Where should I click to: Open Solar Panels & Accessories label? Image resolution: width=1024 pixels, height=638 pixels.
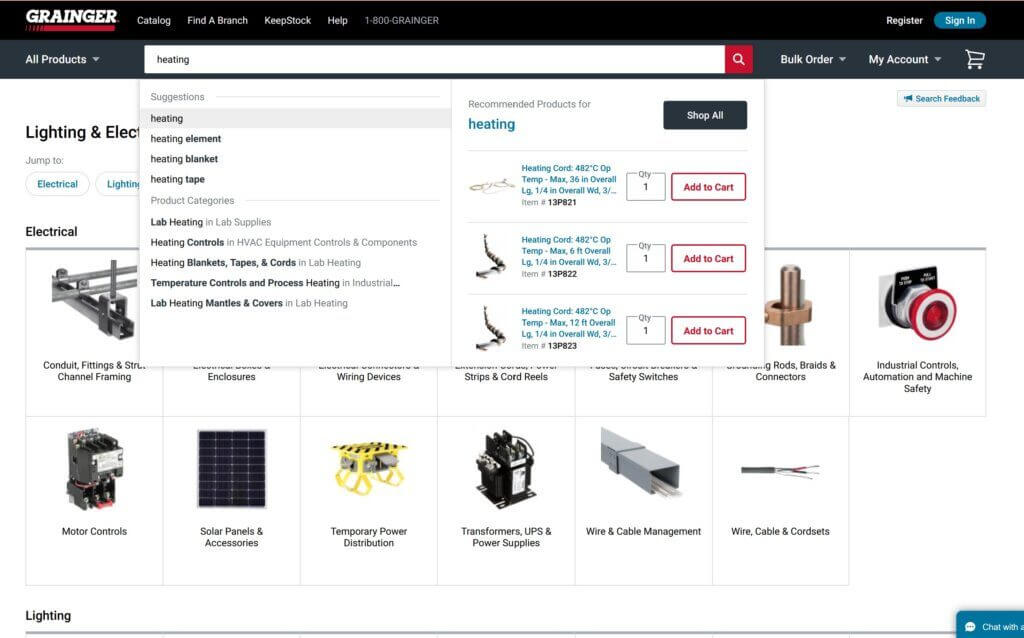click(232, 537)
